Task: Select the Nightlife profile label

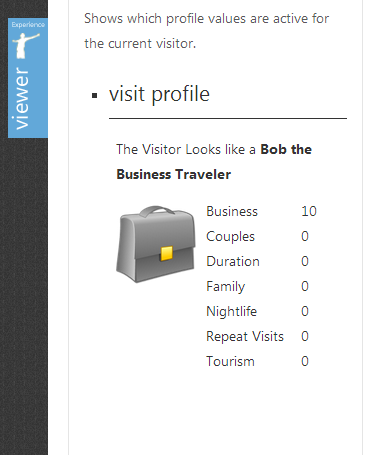Action: pyautogui.click(x=232, y=312)
